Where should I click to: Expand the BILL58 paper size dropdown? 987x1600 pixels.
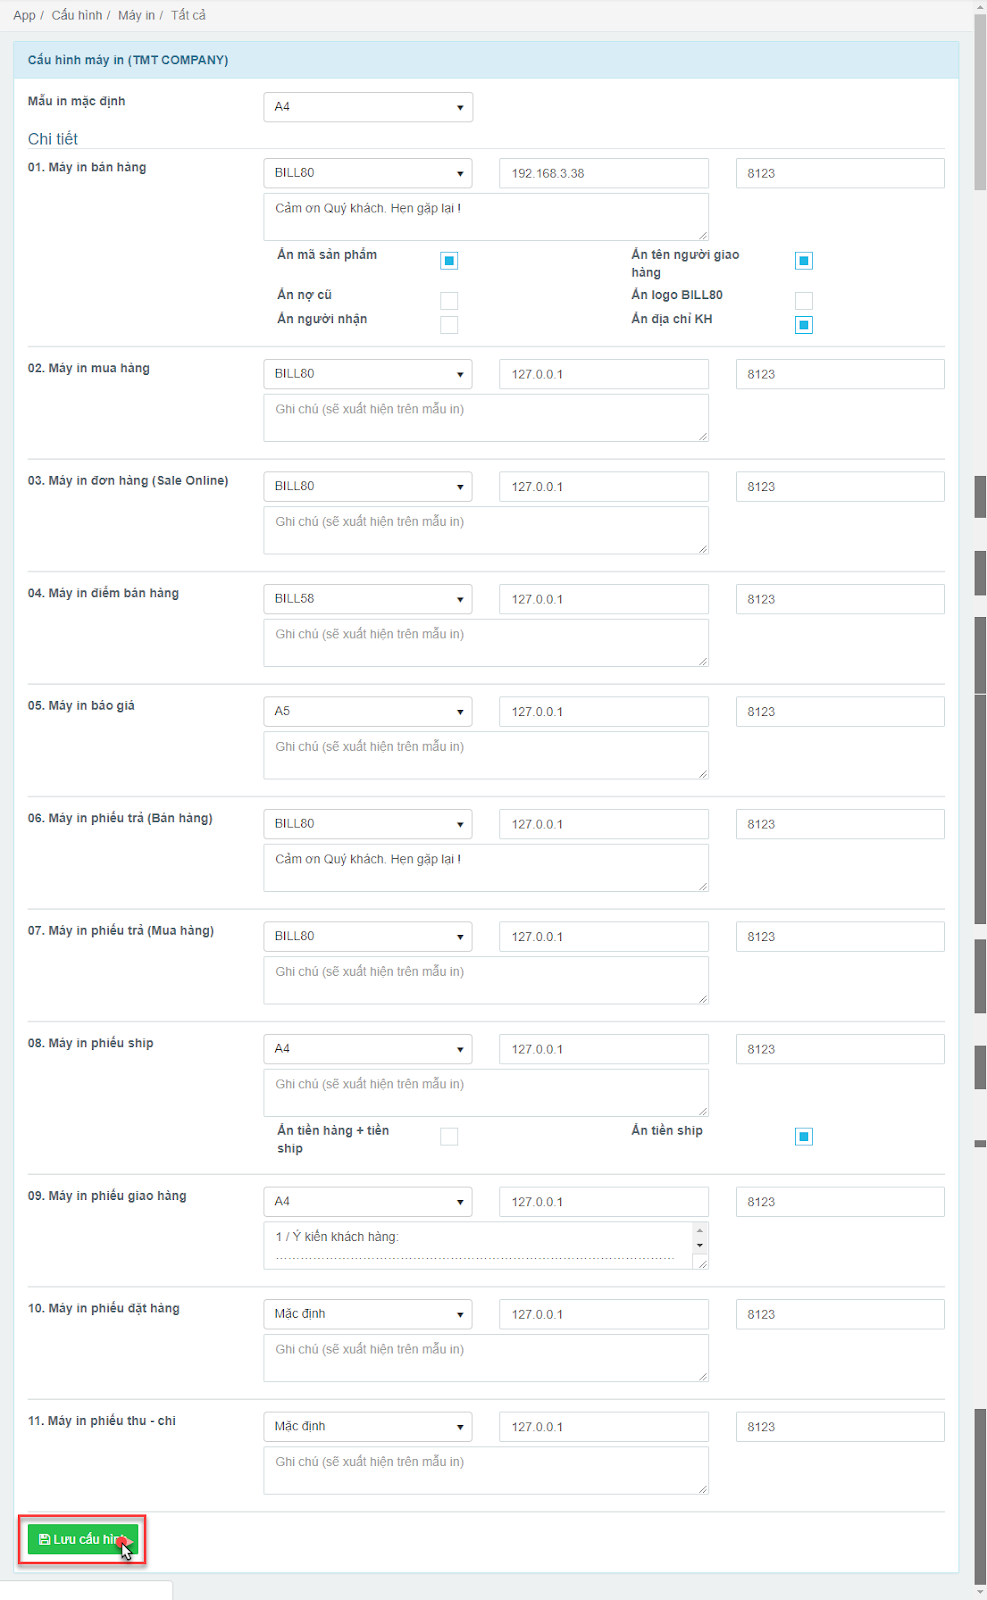coord(368,599)
